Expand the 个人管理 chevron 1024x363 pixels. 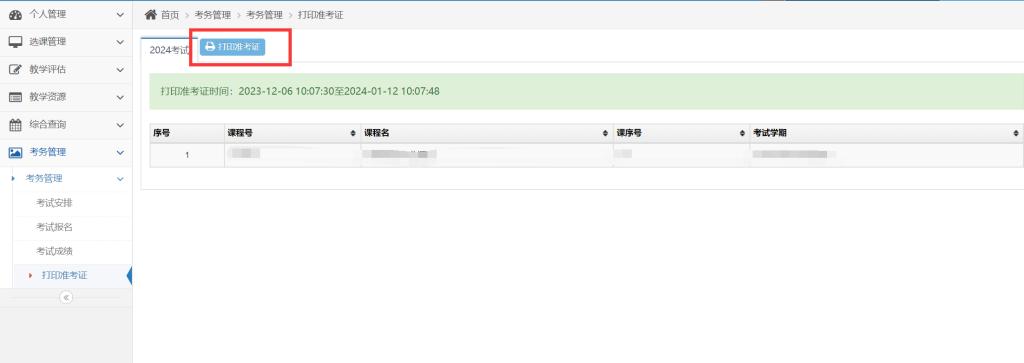pos(120,14)
